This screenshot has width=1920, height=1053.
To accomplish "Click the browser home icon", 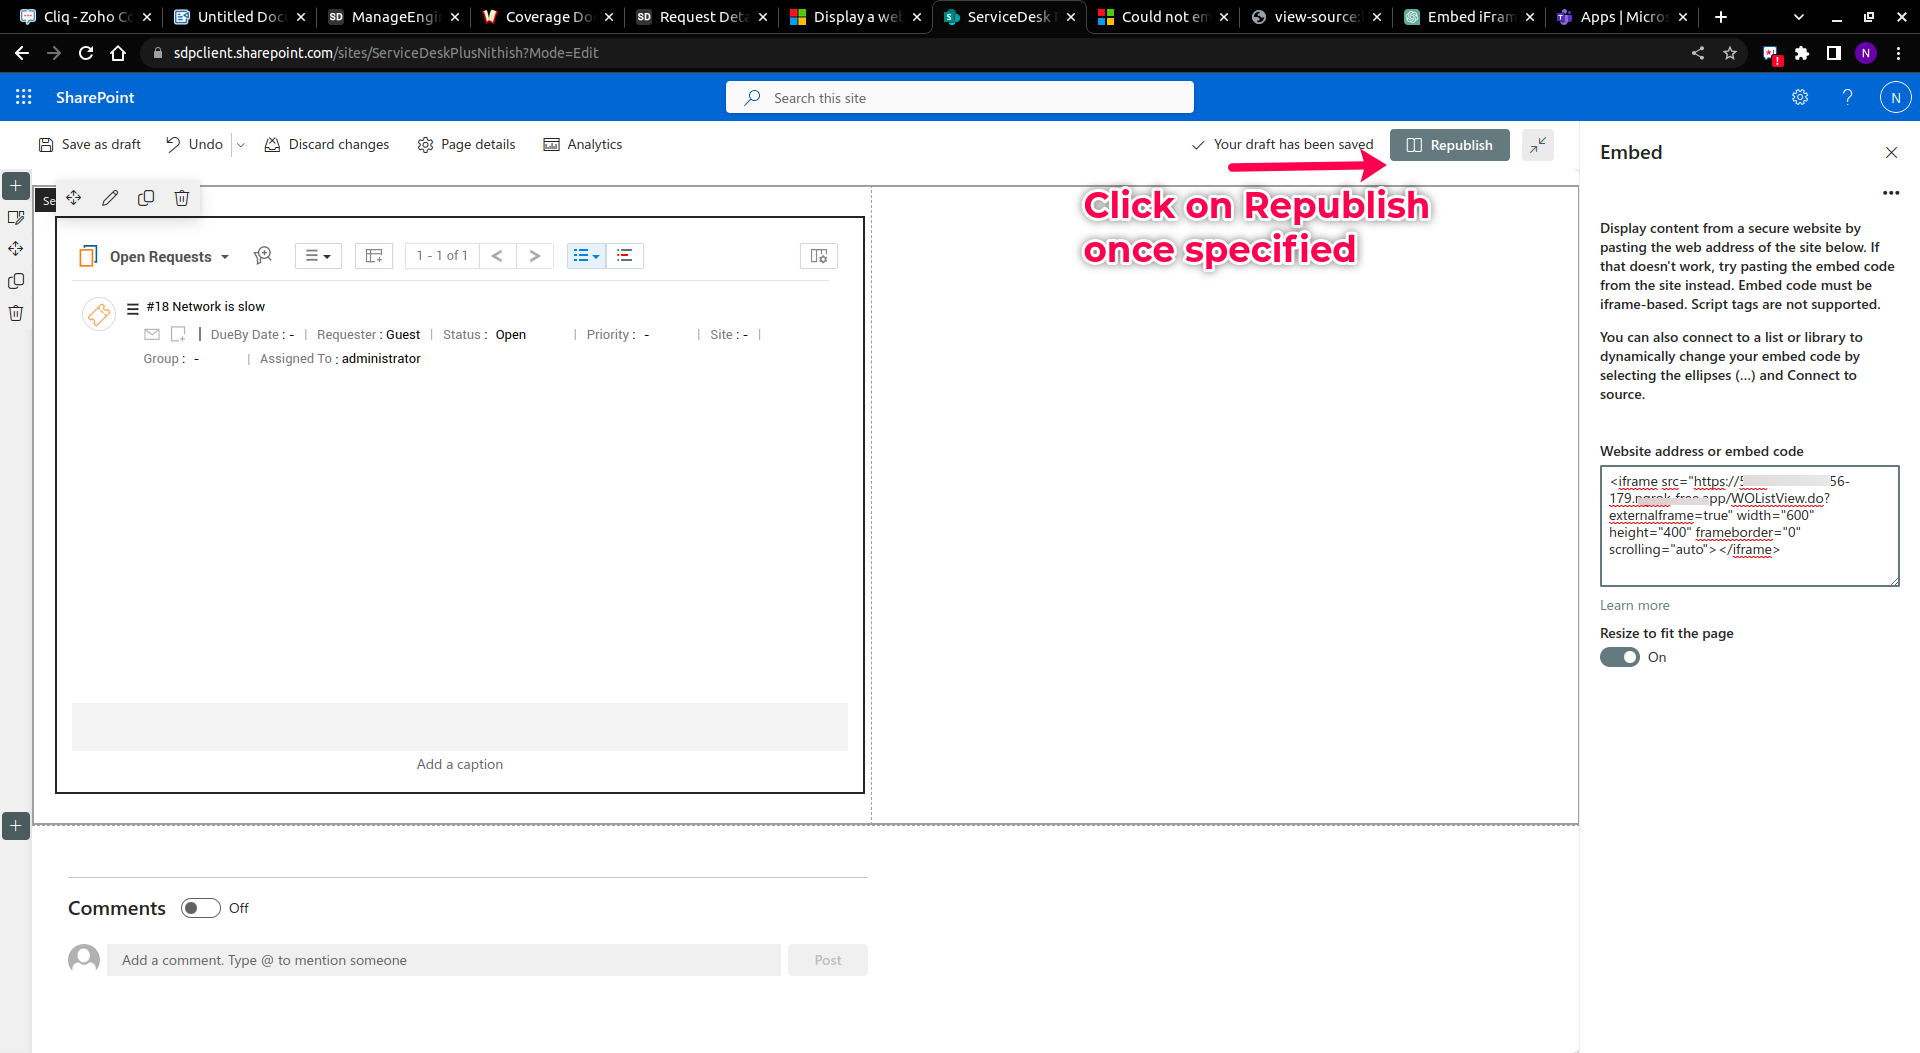I will [118, 53].
